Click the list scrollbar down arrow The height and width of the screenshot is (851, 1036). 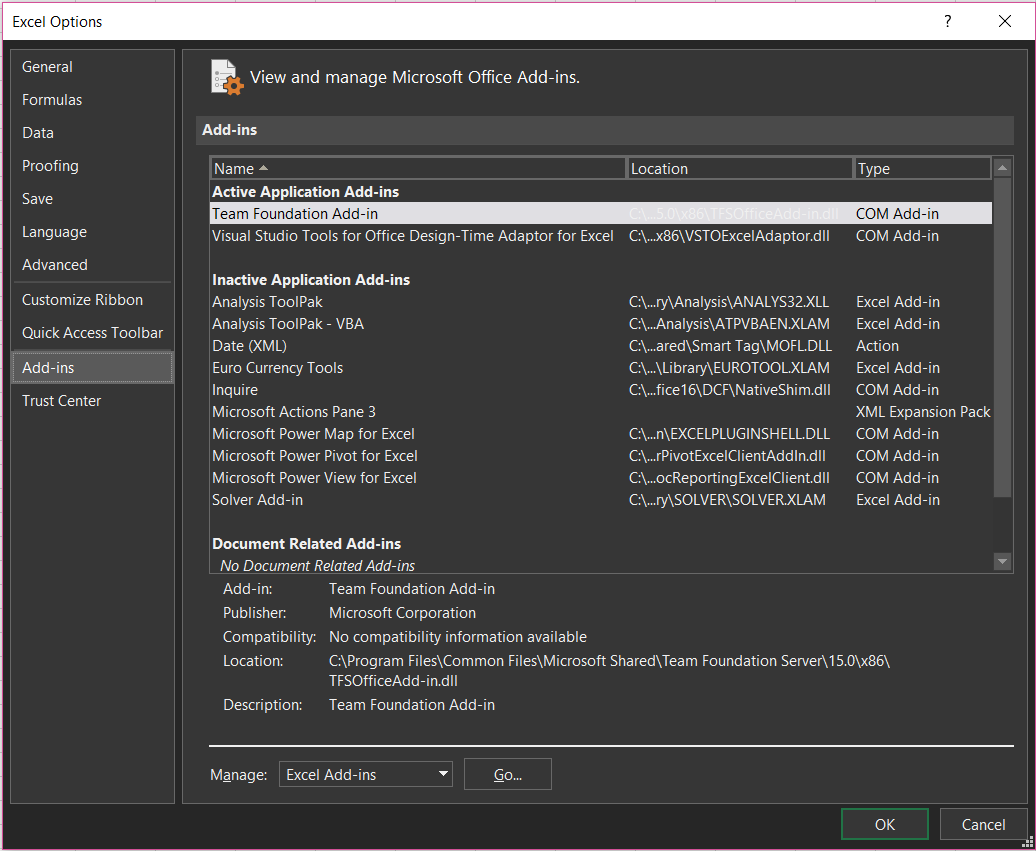pos(1003,562)
